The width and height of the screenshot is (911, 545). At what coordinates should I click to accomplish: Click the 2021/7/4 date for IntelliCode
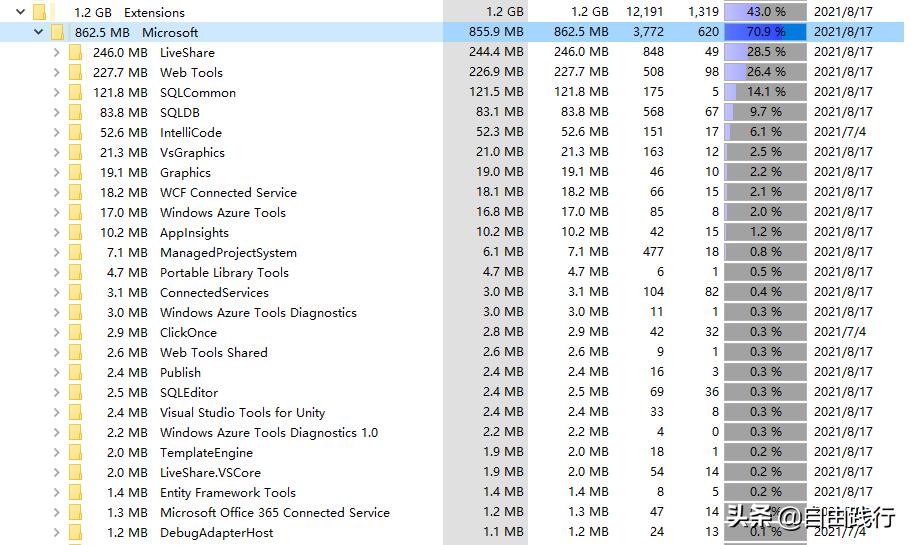[x=840, y=132]
